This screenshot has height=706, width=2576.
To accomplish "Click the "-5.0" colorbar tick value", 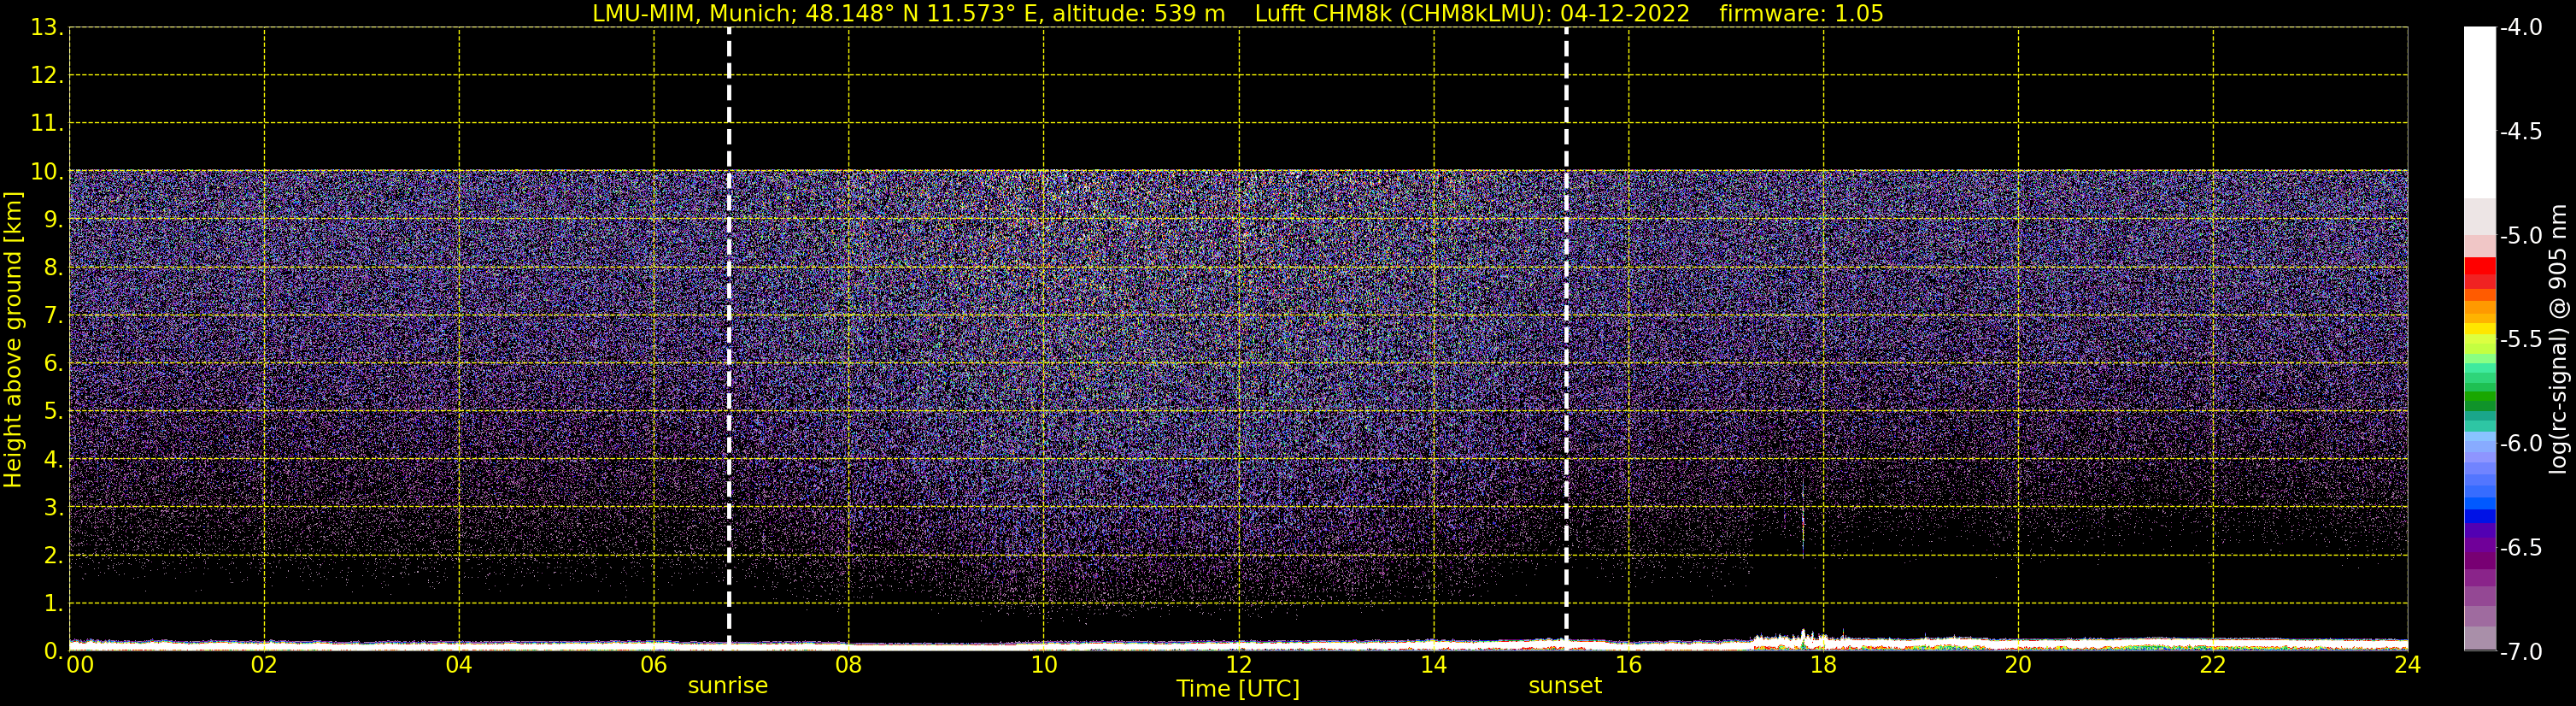I will coord(2520,235).
